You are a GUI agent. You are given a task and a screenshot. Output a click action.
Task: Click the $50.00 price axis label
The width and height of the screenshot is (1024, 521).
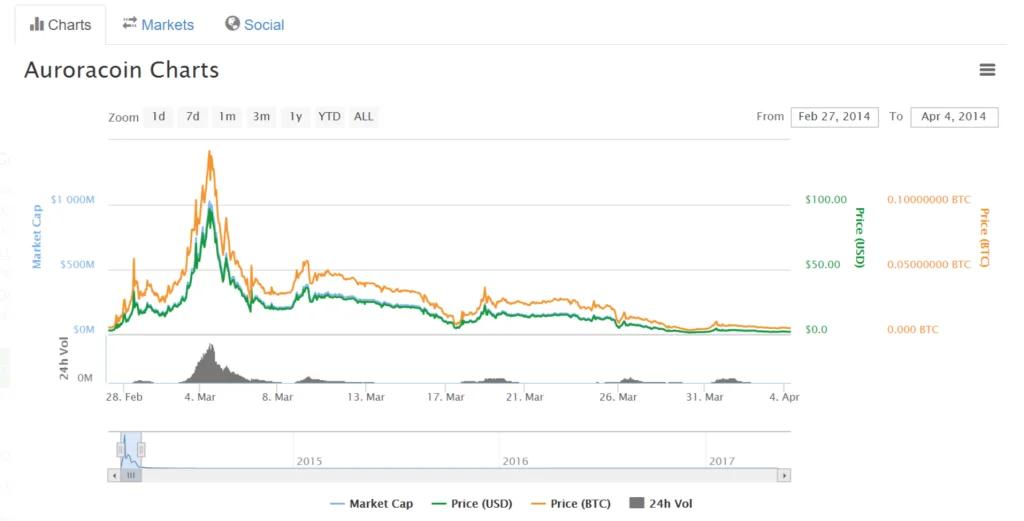click(822, 264)
